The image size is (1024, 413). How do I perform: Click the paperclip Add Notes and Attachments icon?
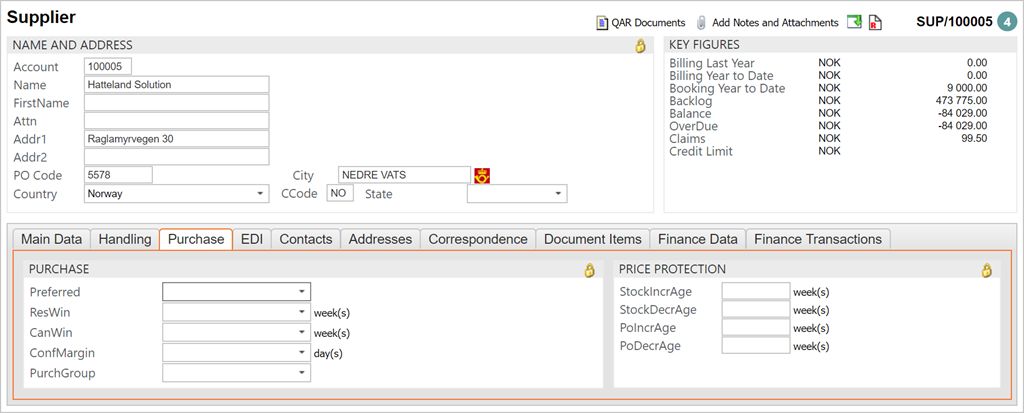pyautogui.click(x=701, y=22)
